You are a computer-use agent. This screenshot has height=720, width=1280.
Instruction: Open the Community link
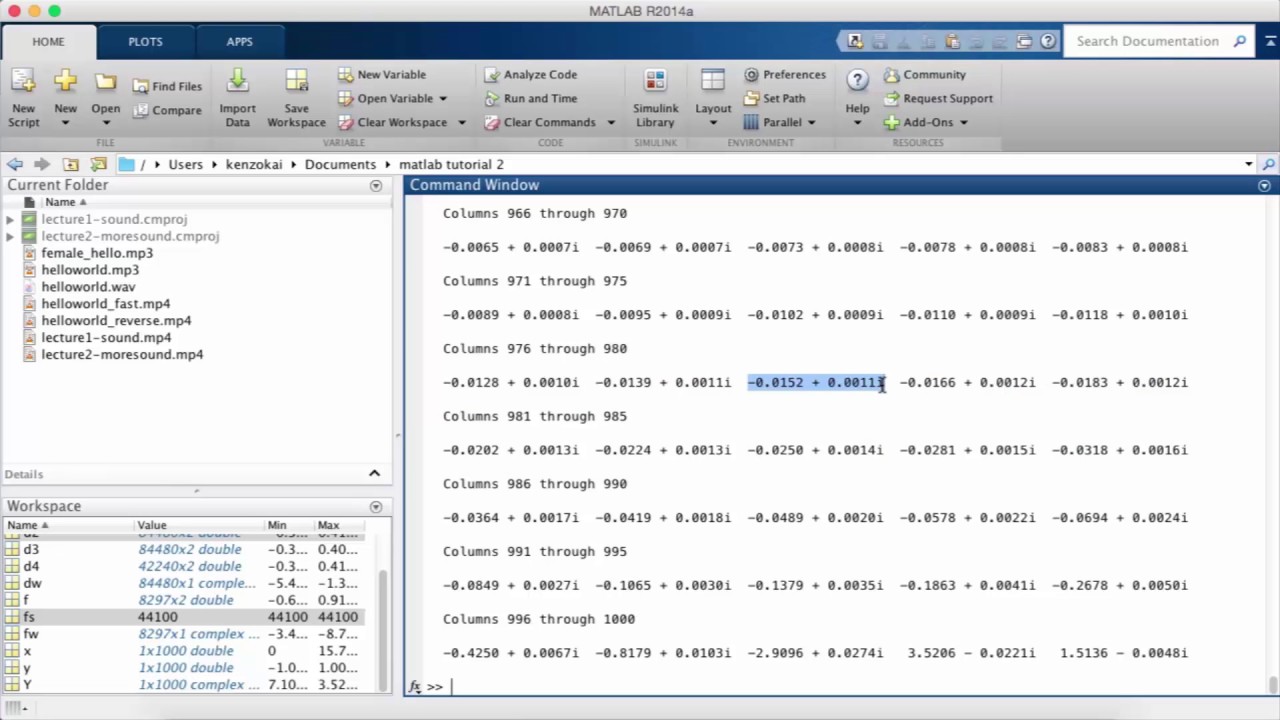[924, 74]
